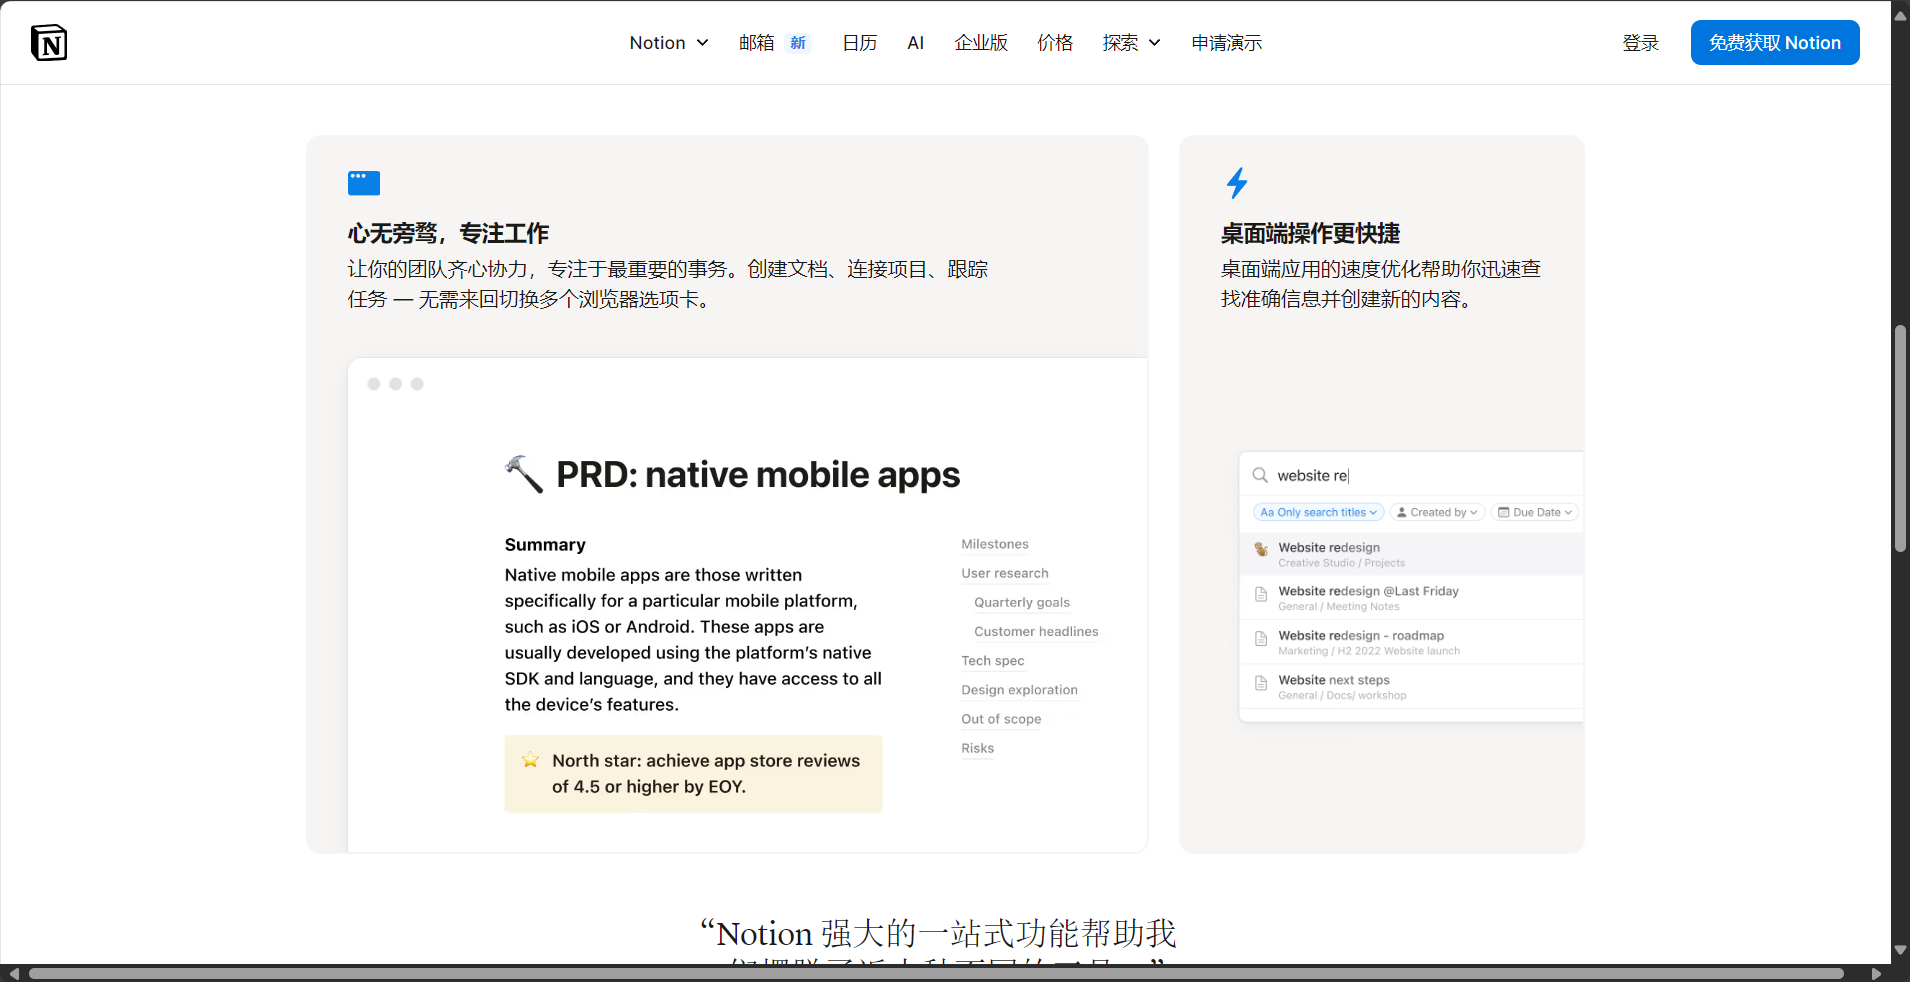Click the Notion logo icon
Image resolution: width=1910 pixels, height=982 pixels.
[x=49, y=43]
